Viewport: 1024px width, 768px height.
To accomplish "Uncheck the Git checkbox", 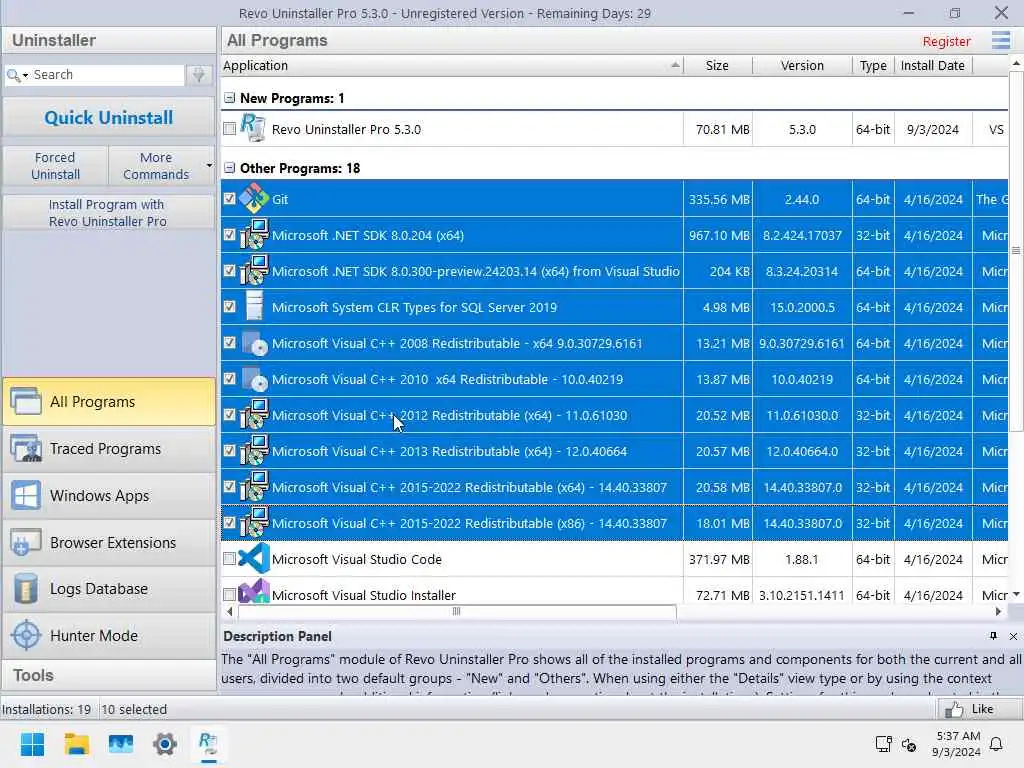I will [x=229, y=199].
